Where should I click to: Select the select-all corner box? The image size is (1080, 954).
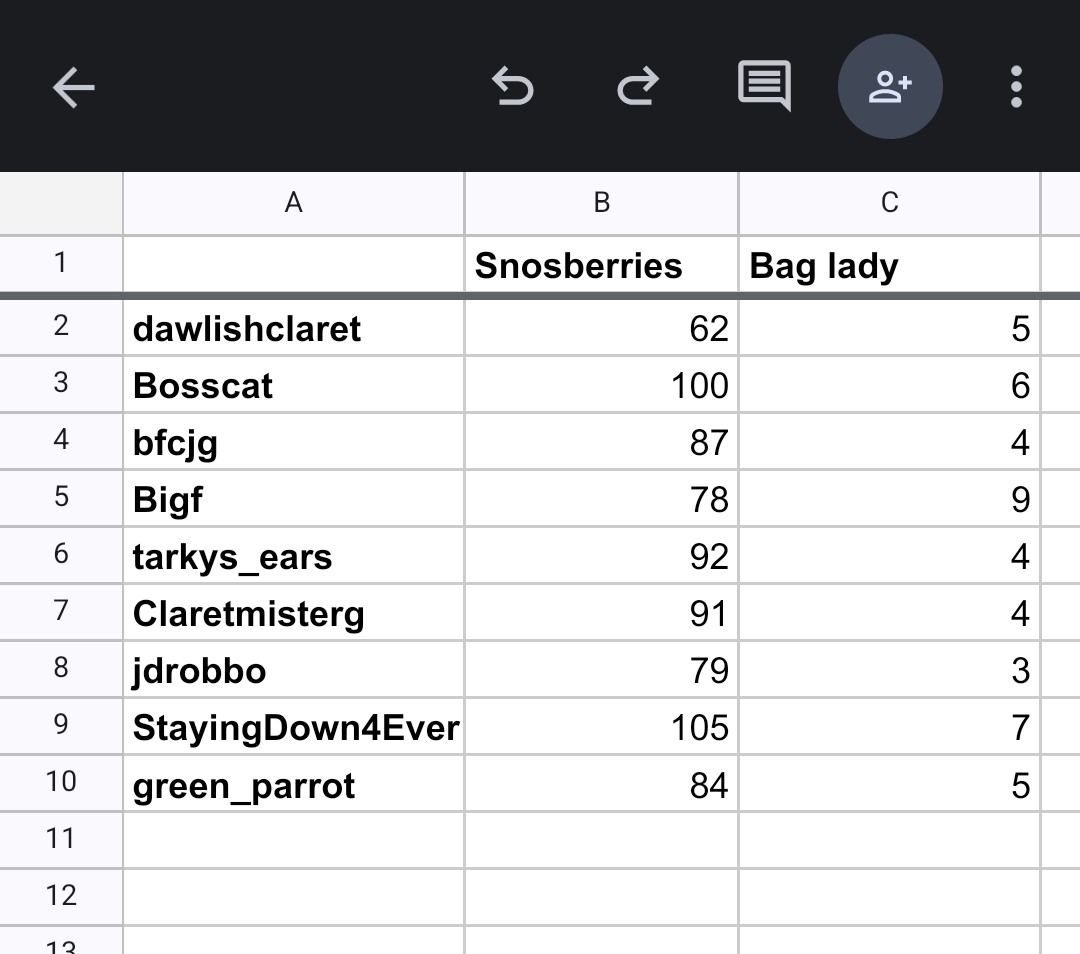pyautogui.click(x=61, y=203)
